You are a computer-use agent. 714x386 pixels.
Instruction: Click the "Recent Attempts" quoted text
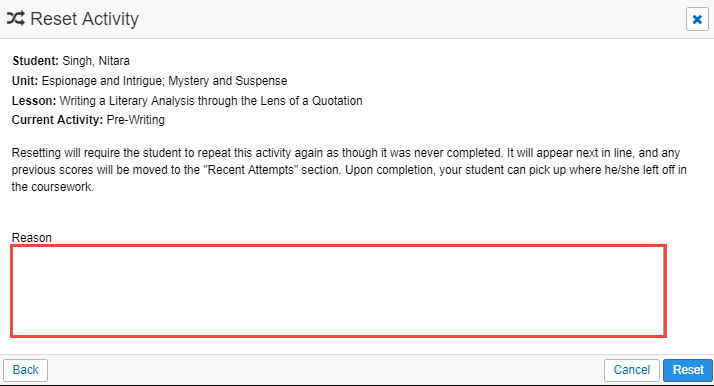[249, 170]
